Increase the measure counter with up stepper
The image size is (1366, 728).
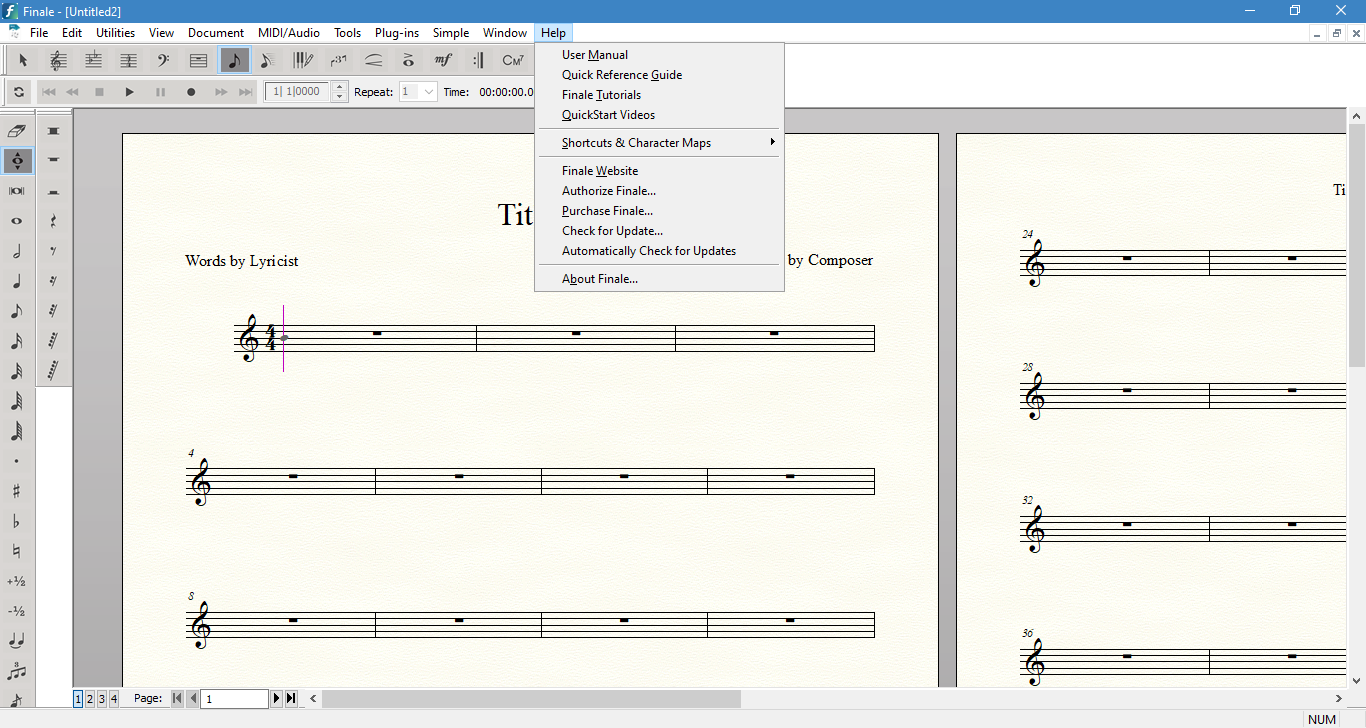(x=340, y=87)
